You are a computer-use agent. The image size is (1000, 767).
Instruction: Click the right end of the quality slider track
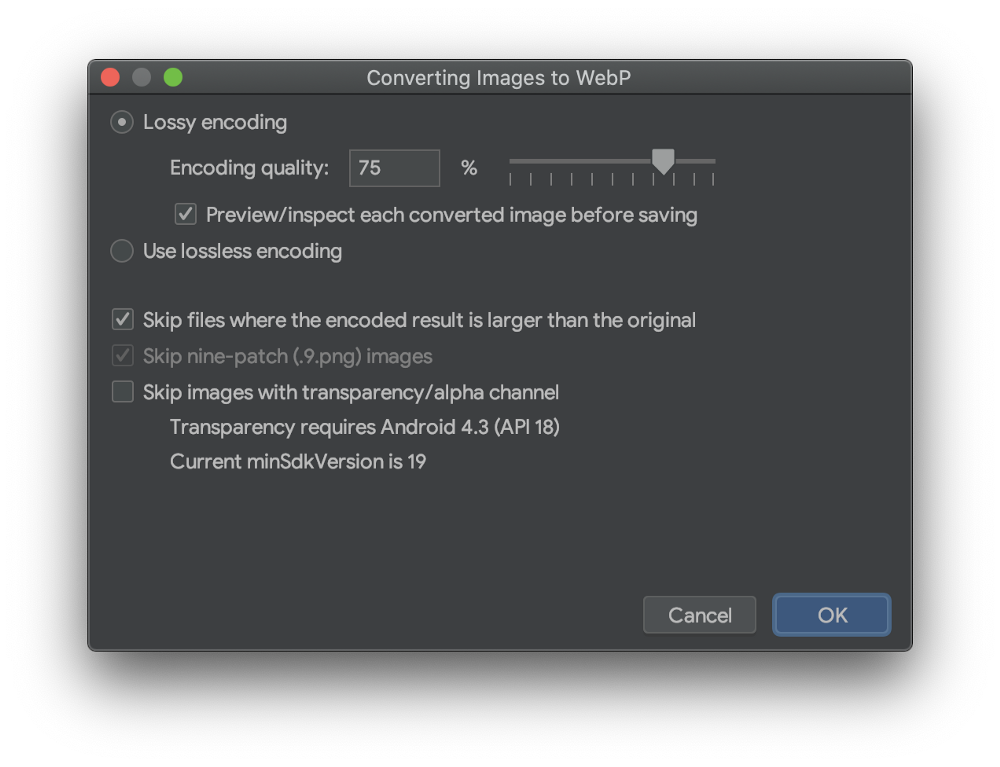pos(712,161)
